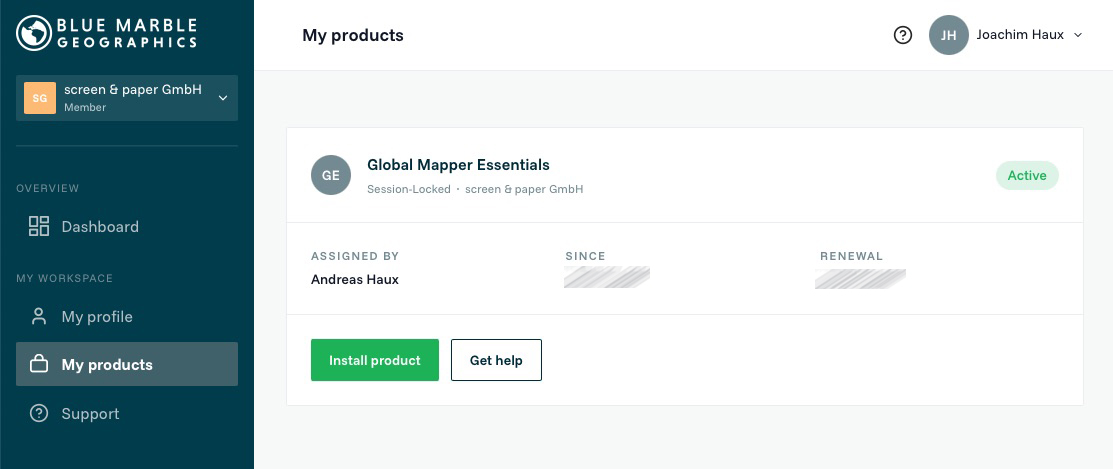
Task: Click the GE product avatar
Action: [331, 175]
